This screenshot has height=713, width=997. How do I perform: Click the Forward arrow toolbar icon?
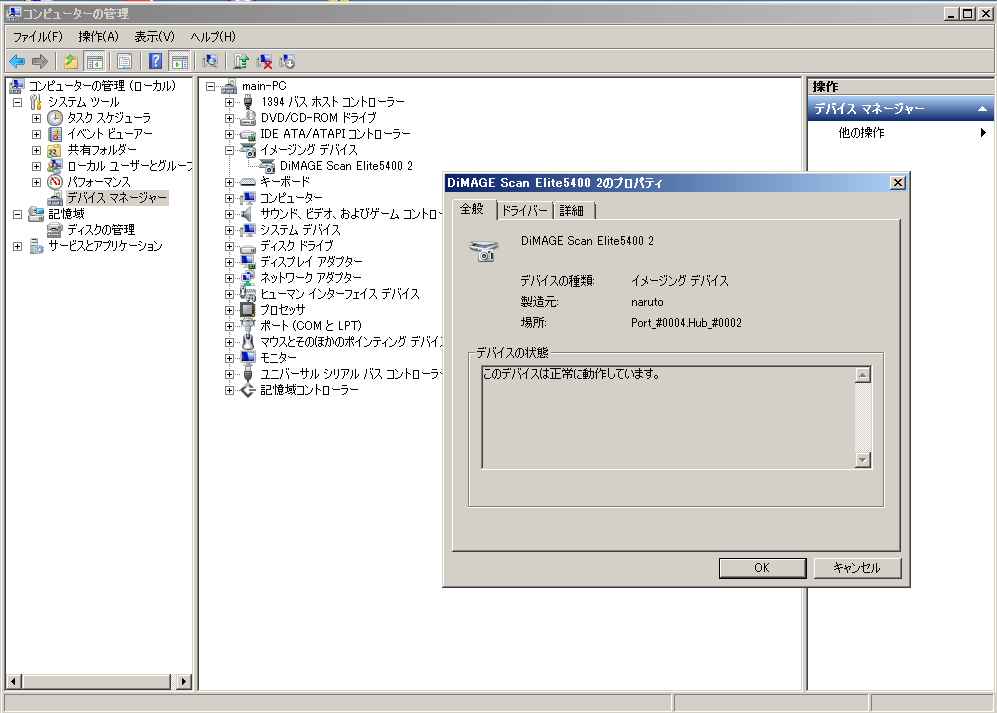[40, 62]
